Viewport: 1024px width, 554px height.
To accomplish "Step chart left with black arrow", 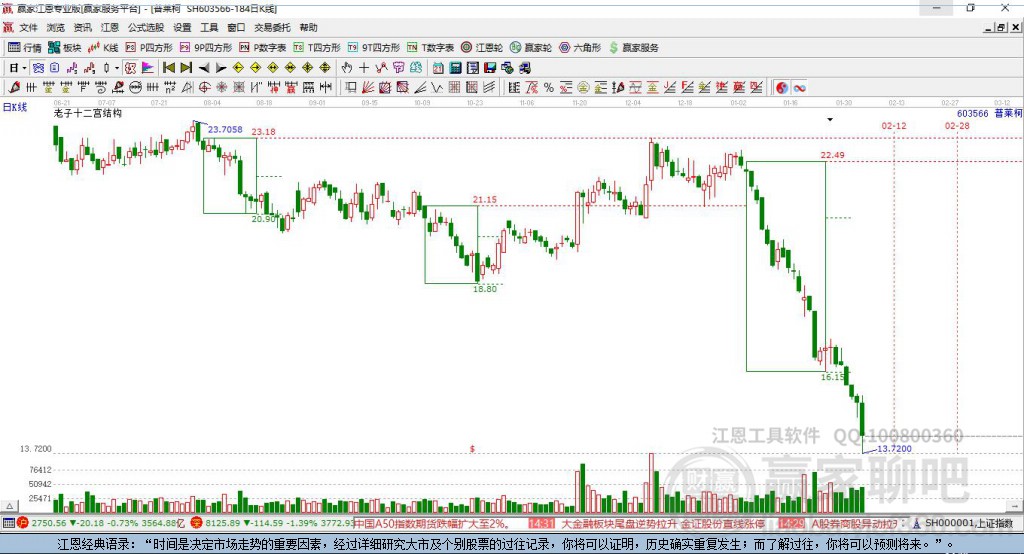I will 204,67.
